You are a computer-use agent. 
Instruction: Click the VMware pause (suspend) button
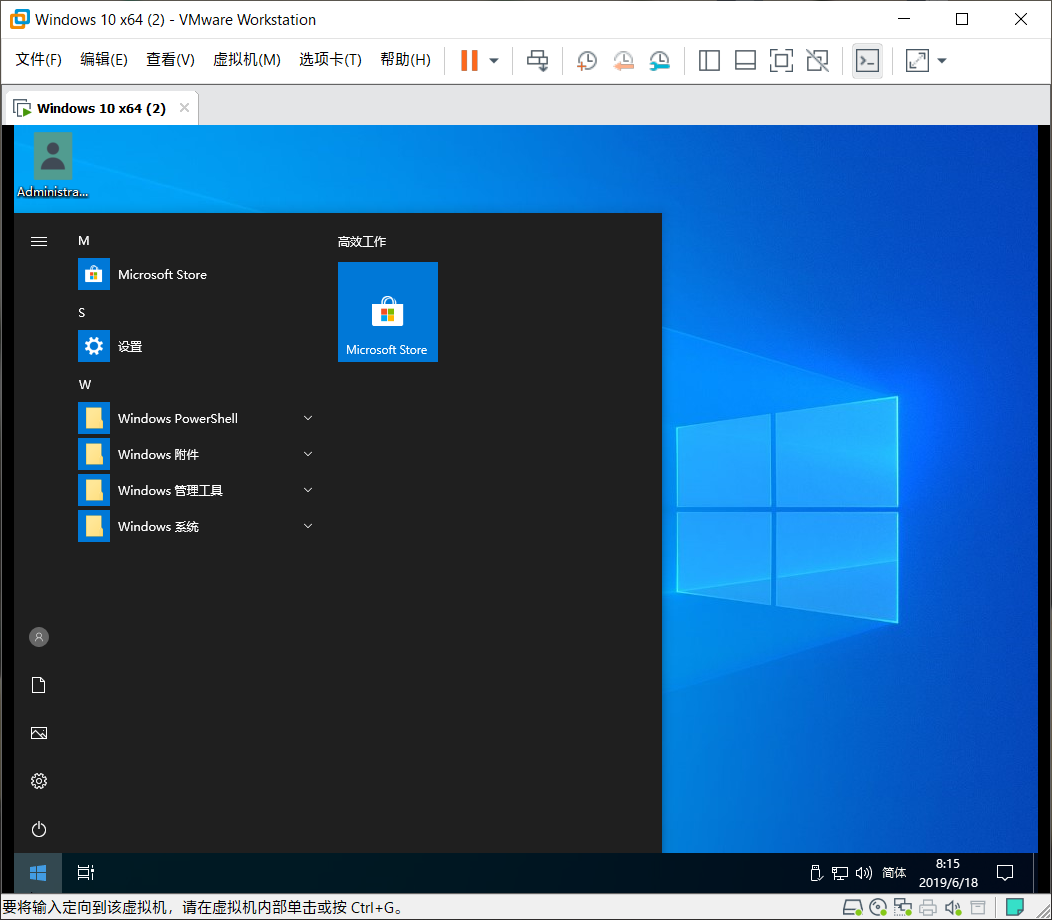[469, 60]
